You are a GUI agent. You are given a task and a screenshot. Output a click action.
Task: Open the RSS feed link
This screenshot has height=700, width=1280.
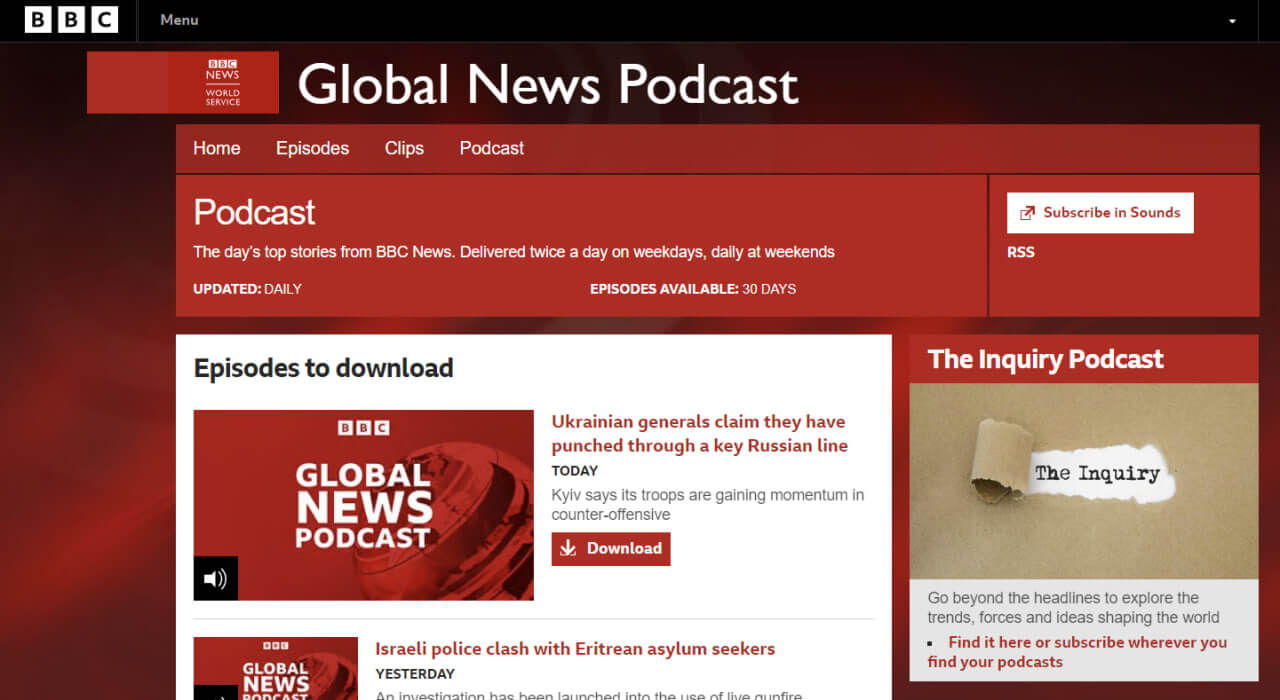pyautogui.click(x=1020, y=252)
